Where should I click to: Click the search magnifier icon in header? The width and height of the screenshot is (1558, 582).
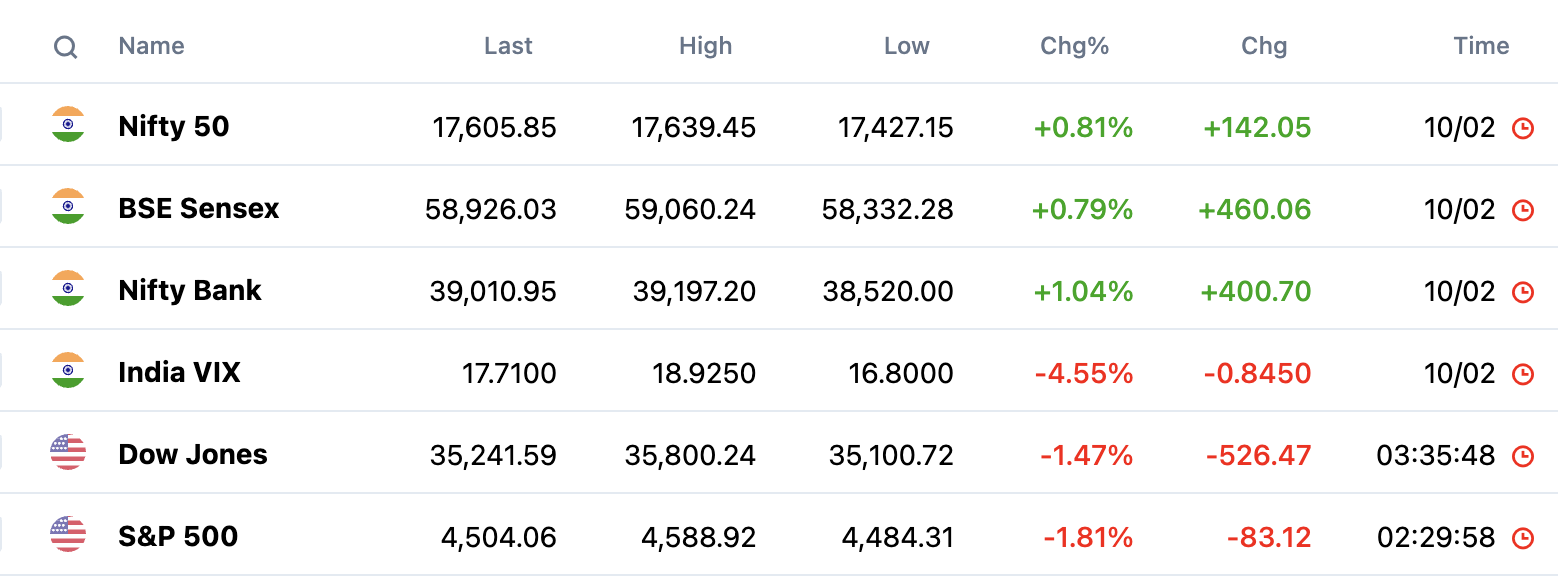point(66,47)
